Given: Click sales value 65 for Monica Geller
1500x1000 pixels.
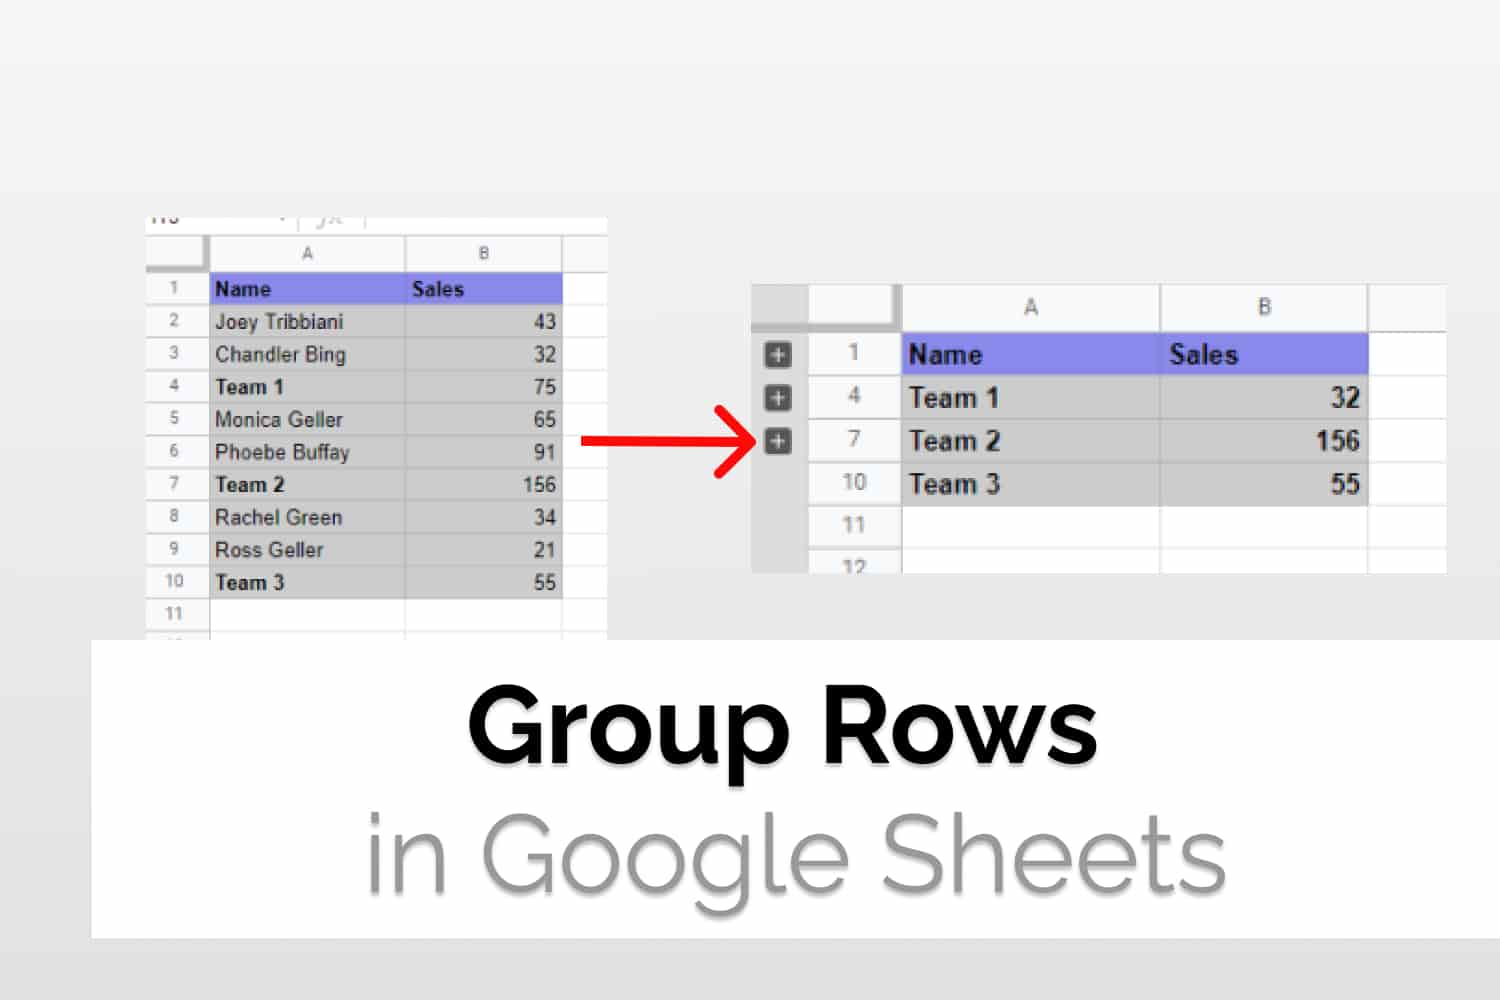Looking at the screenshot, I should pyautogui.click(x=484, y=419).
